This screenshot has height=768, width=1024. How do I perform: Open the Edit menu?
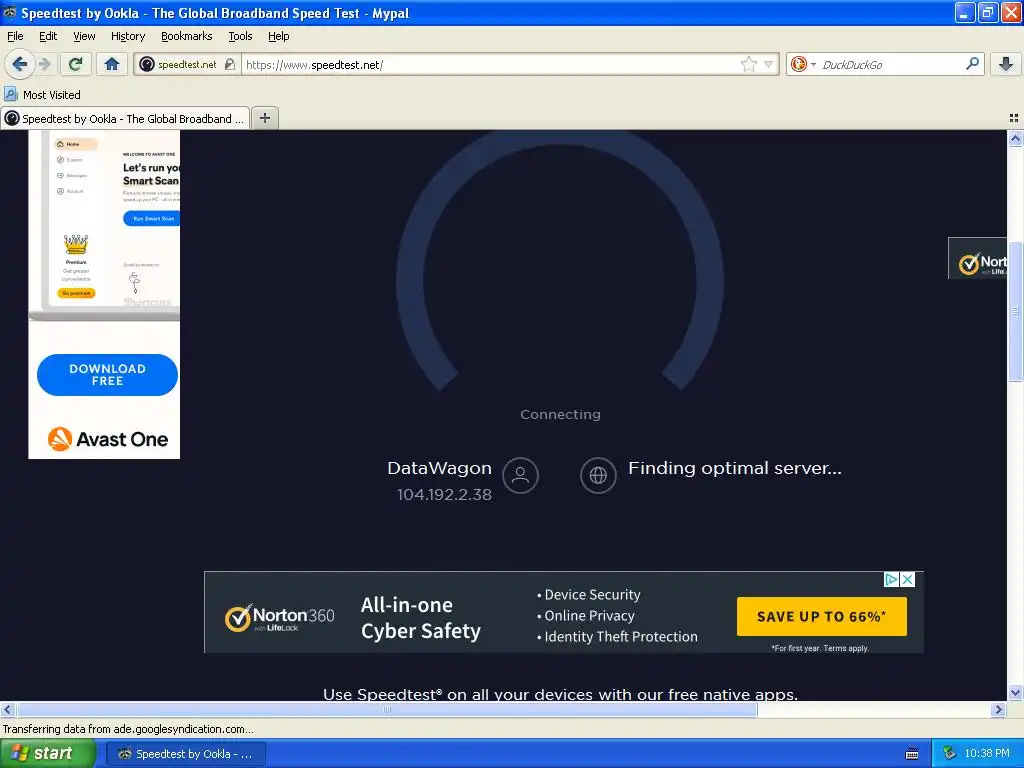[48, 36]
